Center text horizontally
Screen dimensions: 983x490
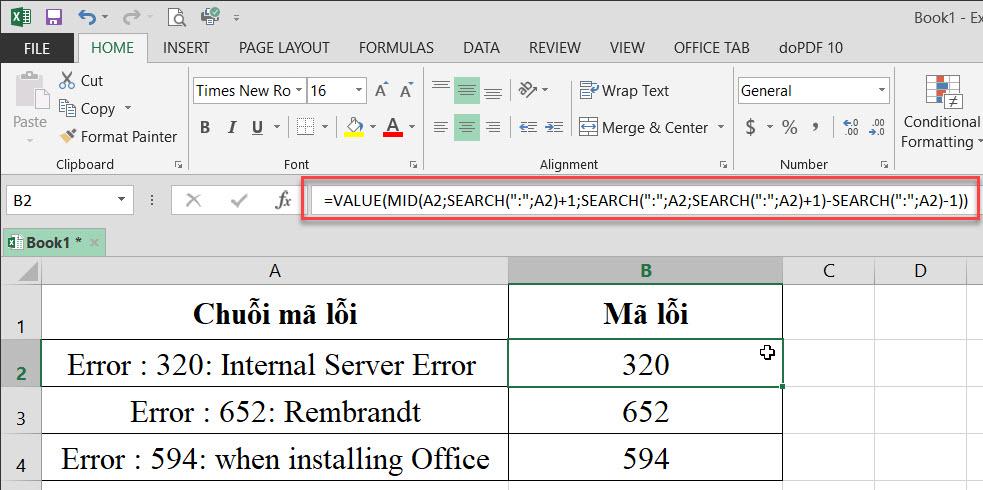pos(466,127)
